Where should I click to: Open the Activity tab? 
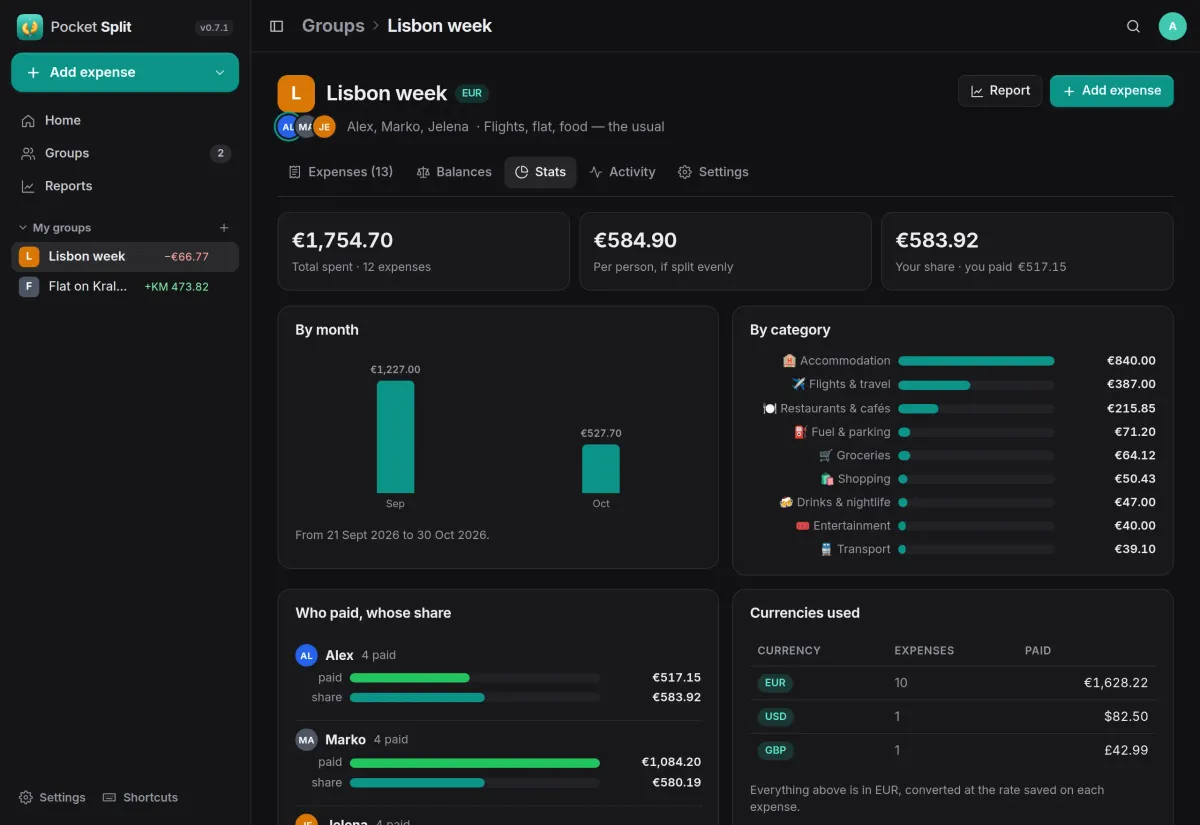[x=622, y=172]
